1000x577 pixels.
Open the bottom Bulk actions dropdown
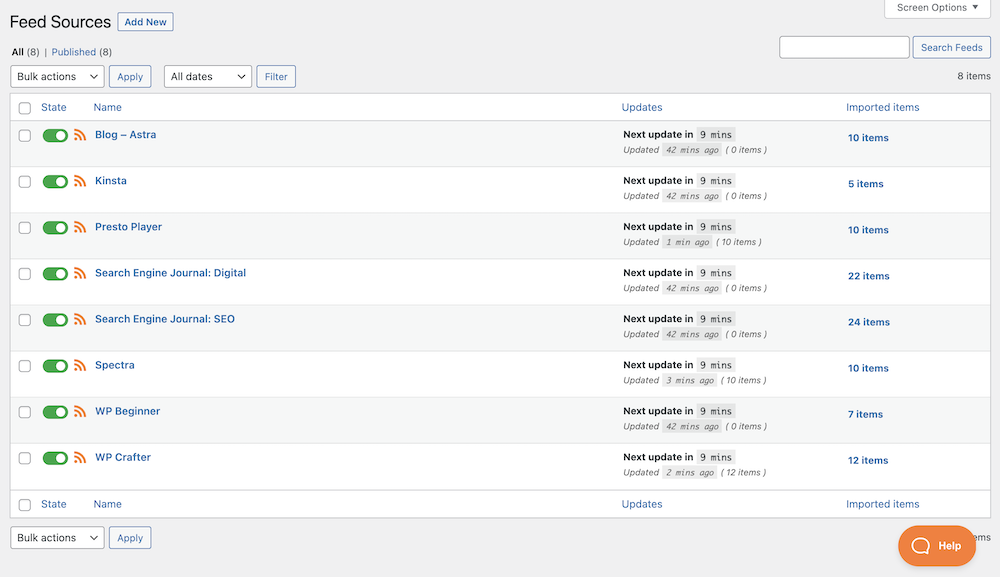point(57,537)
